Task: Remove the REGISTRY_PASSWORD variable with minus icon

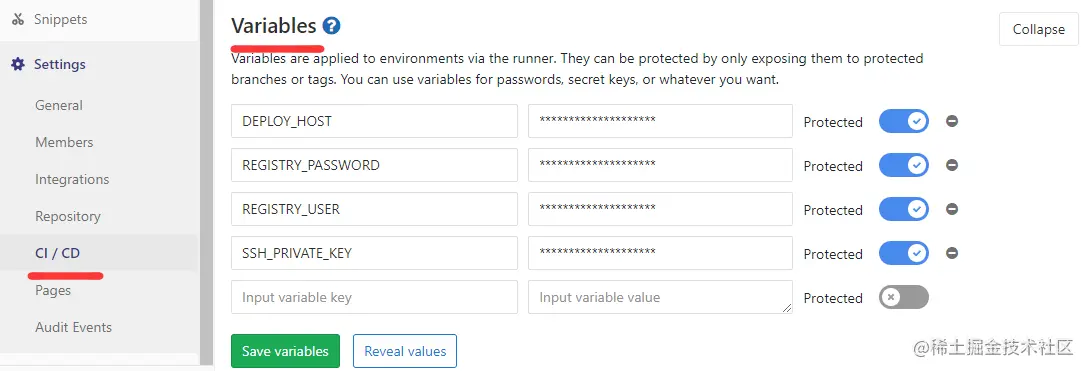Action: pos(952,165)
